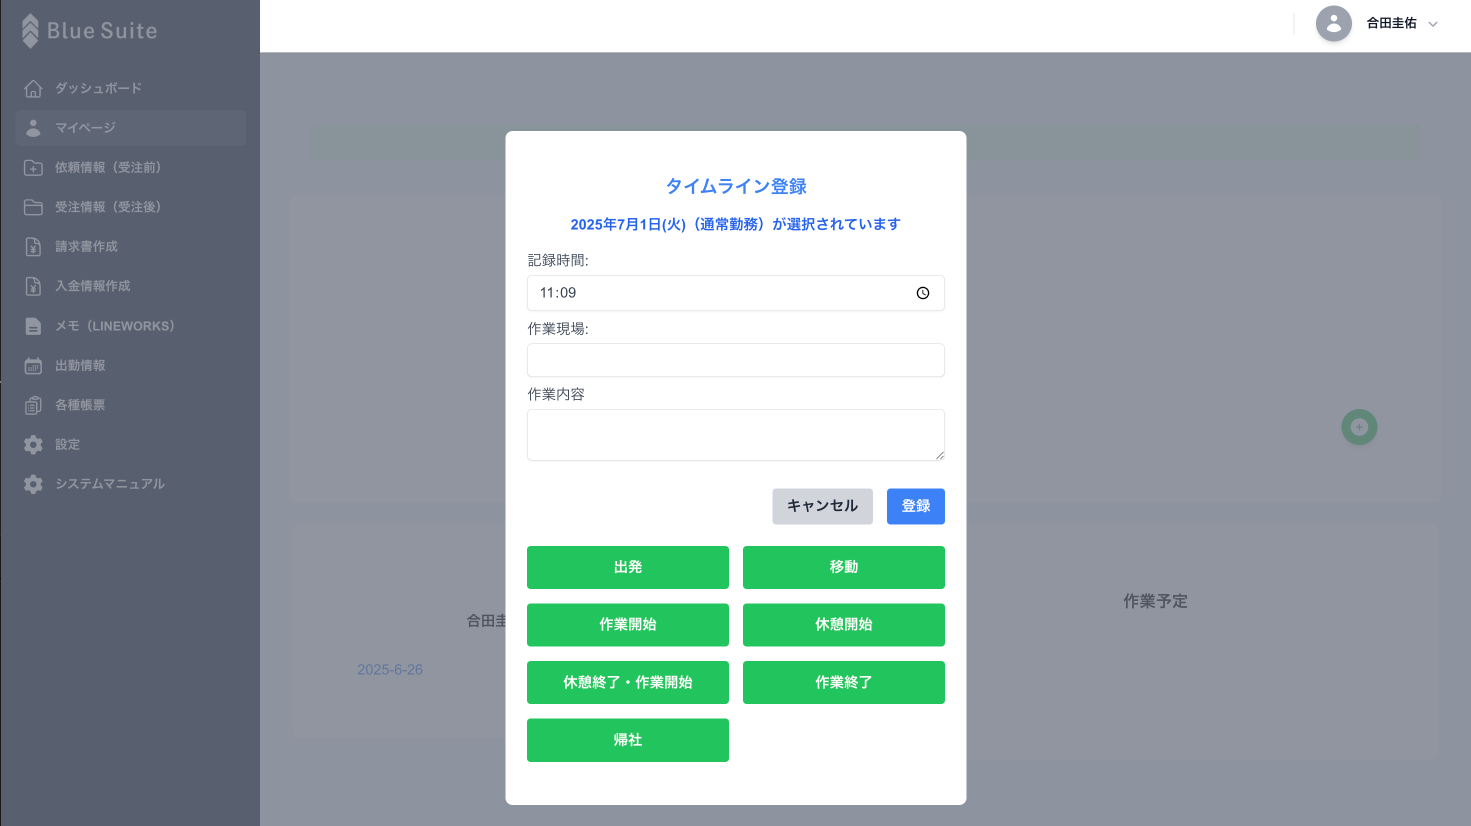The image size is (1471, 826).
Task: Open ダッシュボード menu item
Action: coord(131,88)
